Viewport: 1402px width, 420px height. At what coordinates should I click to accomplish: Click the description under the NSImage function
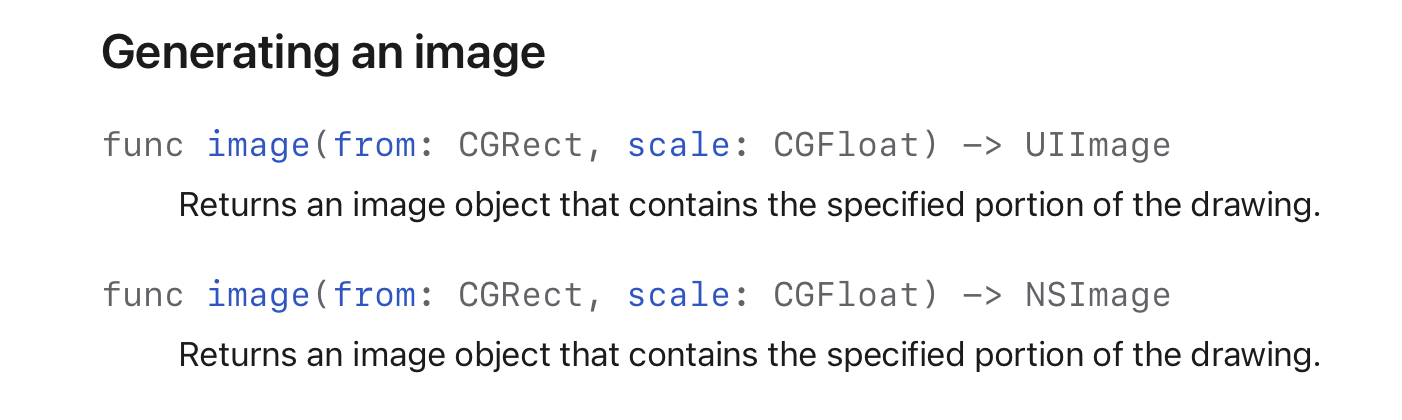[749, 354]
